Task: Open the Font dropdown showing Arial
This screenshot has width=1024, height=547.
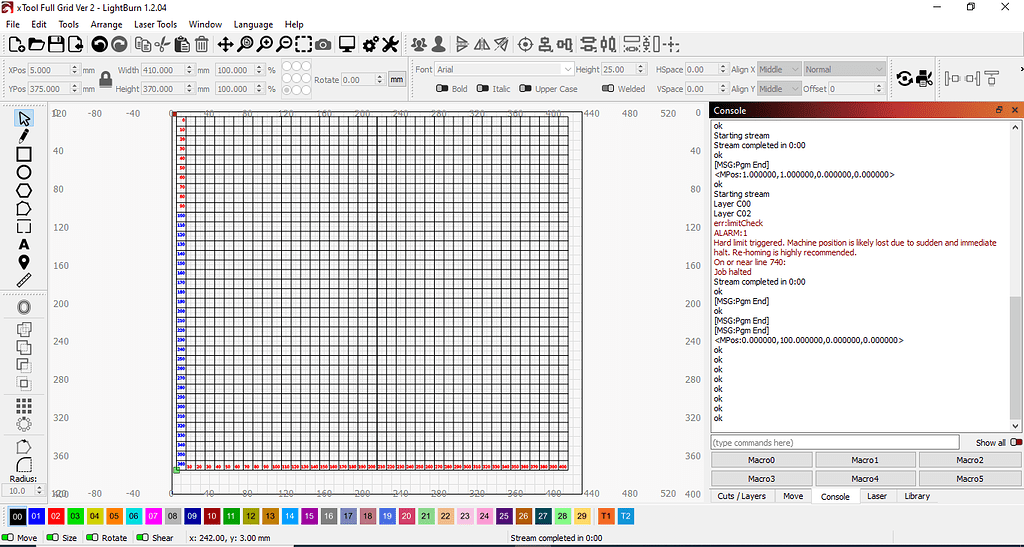Action: click(x=504, y=70)
